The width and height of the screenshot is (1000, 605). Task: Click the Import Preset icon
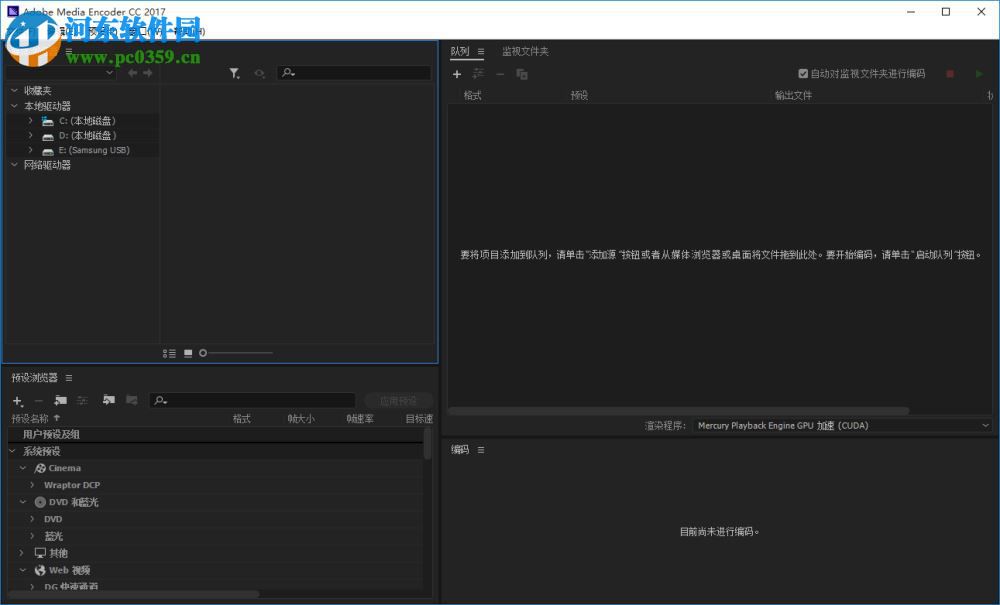click(x=108, y=400)
